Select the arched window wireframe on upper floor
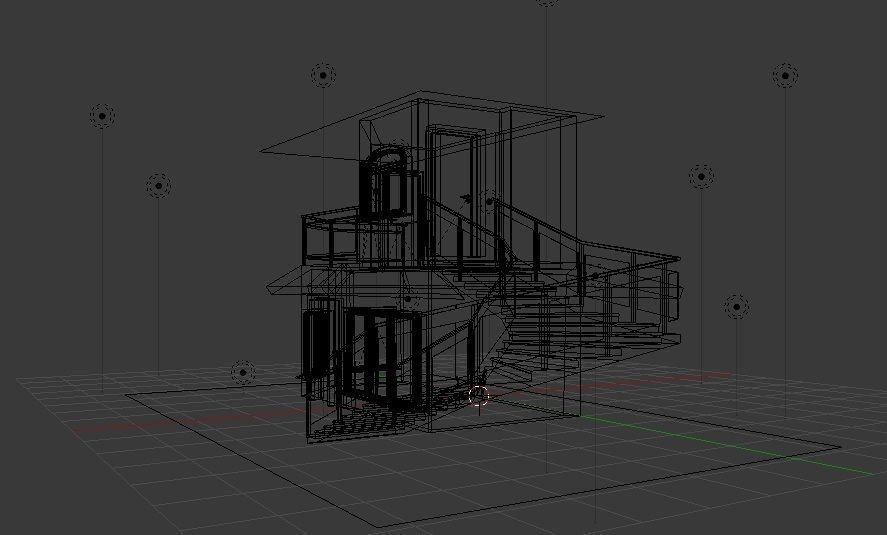This screenshot has width=887, height=535. tap(388, 181)
